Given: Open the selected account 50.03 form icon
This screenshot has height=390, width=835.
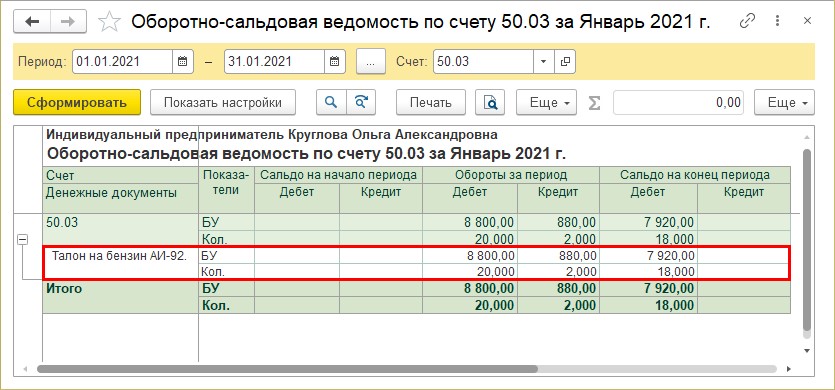Looking at the screenshot, I should (x=565, y=61).
